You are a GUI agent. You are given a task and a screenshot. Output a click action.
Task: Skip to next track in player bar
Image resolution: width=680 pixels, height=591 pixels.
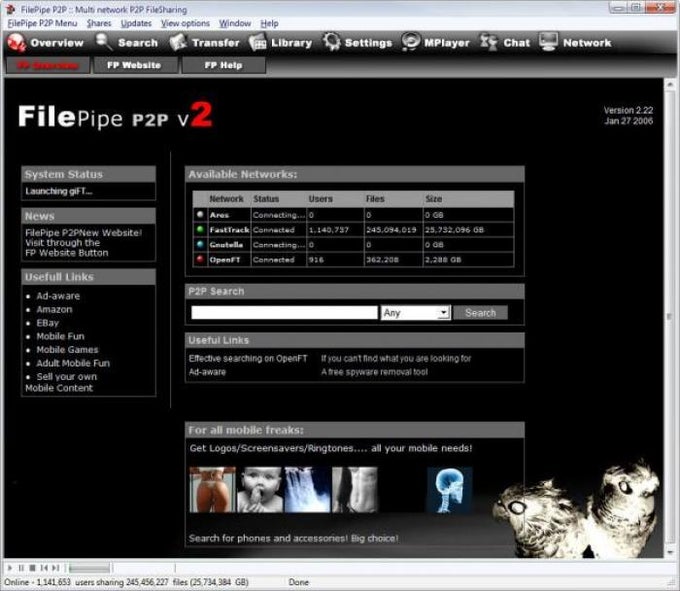pyautogui.click(x=56, y=568)
